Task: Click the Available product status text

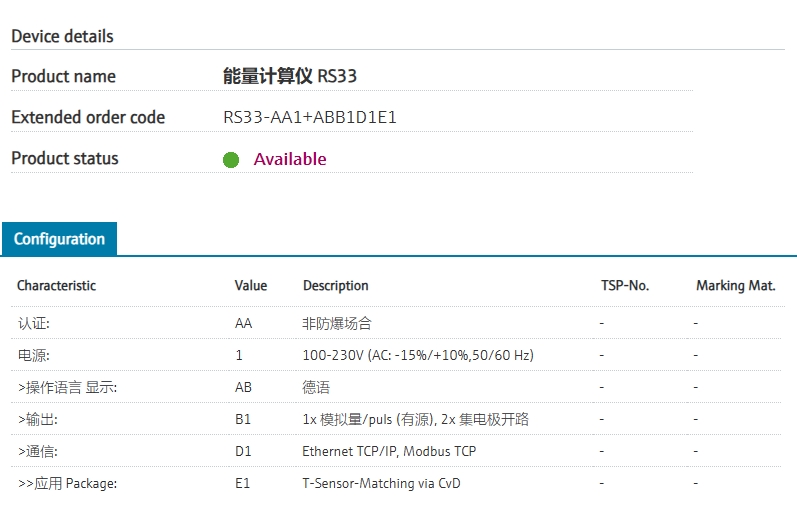Action: pos(290,159)
